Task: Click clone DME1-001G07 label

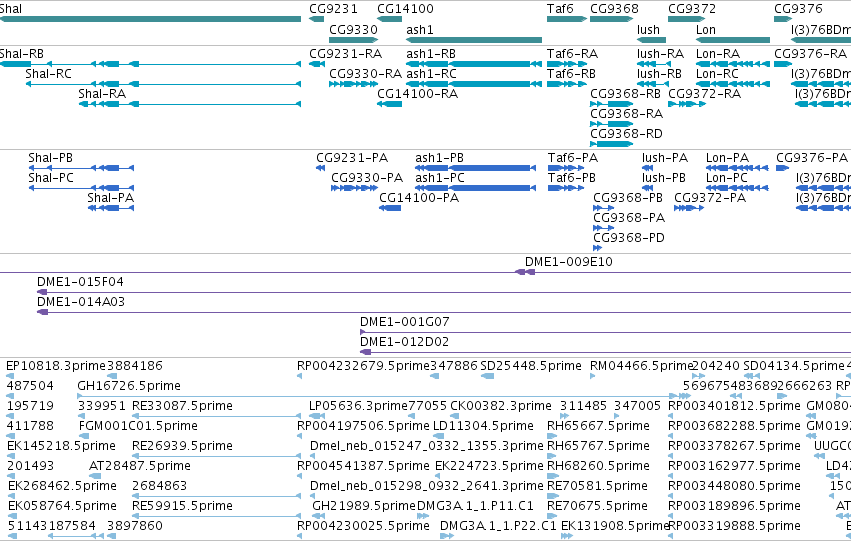Action: (405, 322)
